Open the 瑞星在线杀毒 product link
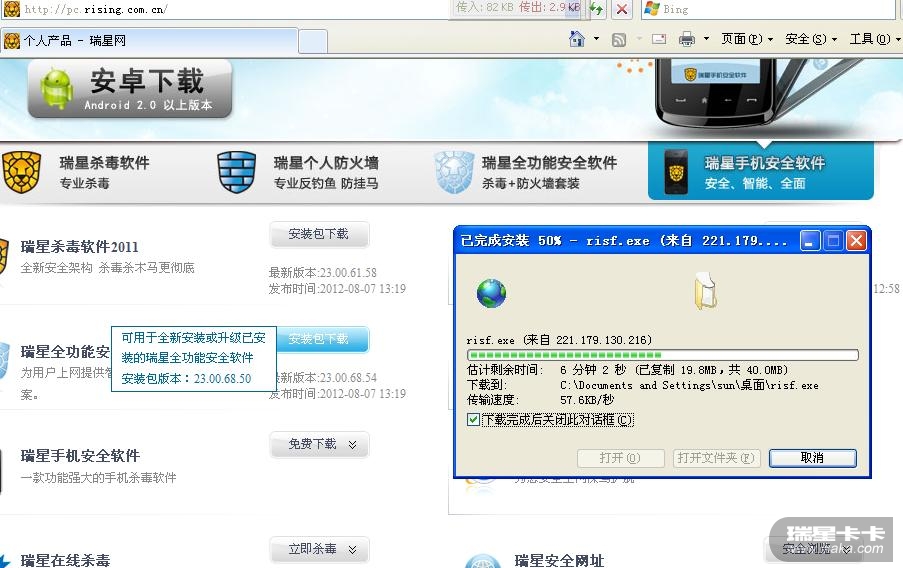 coord(65,560)
